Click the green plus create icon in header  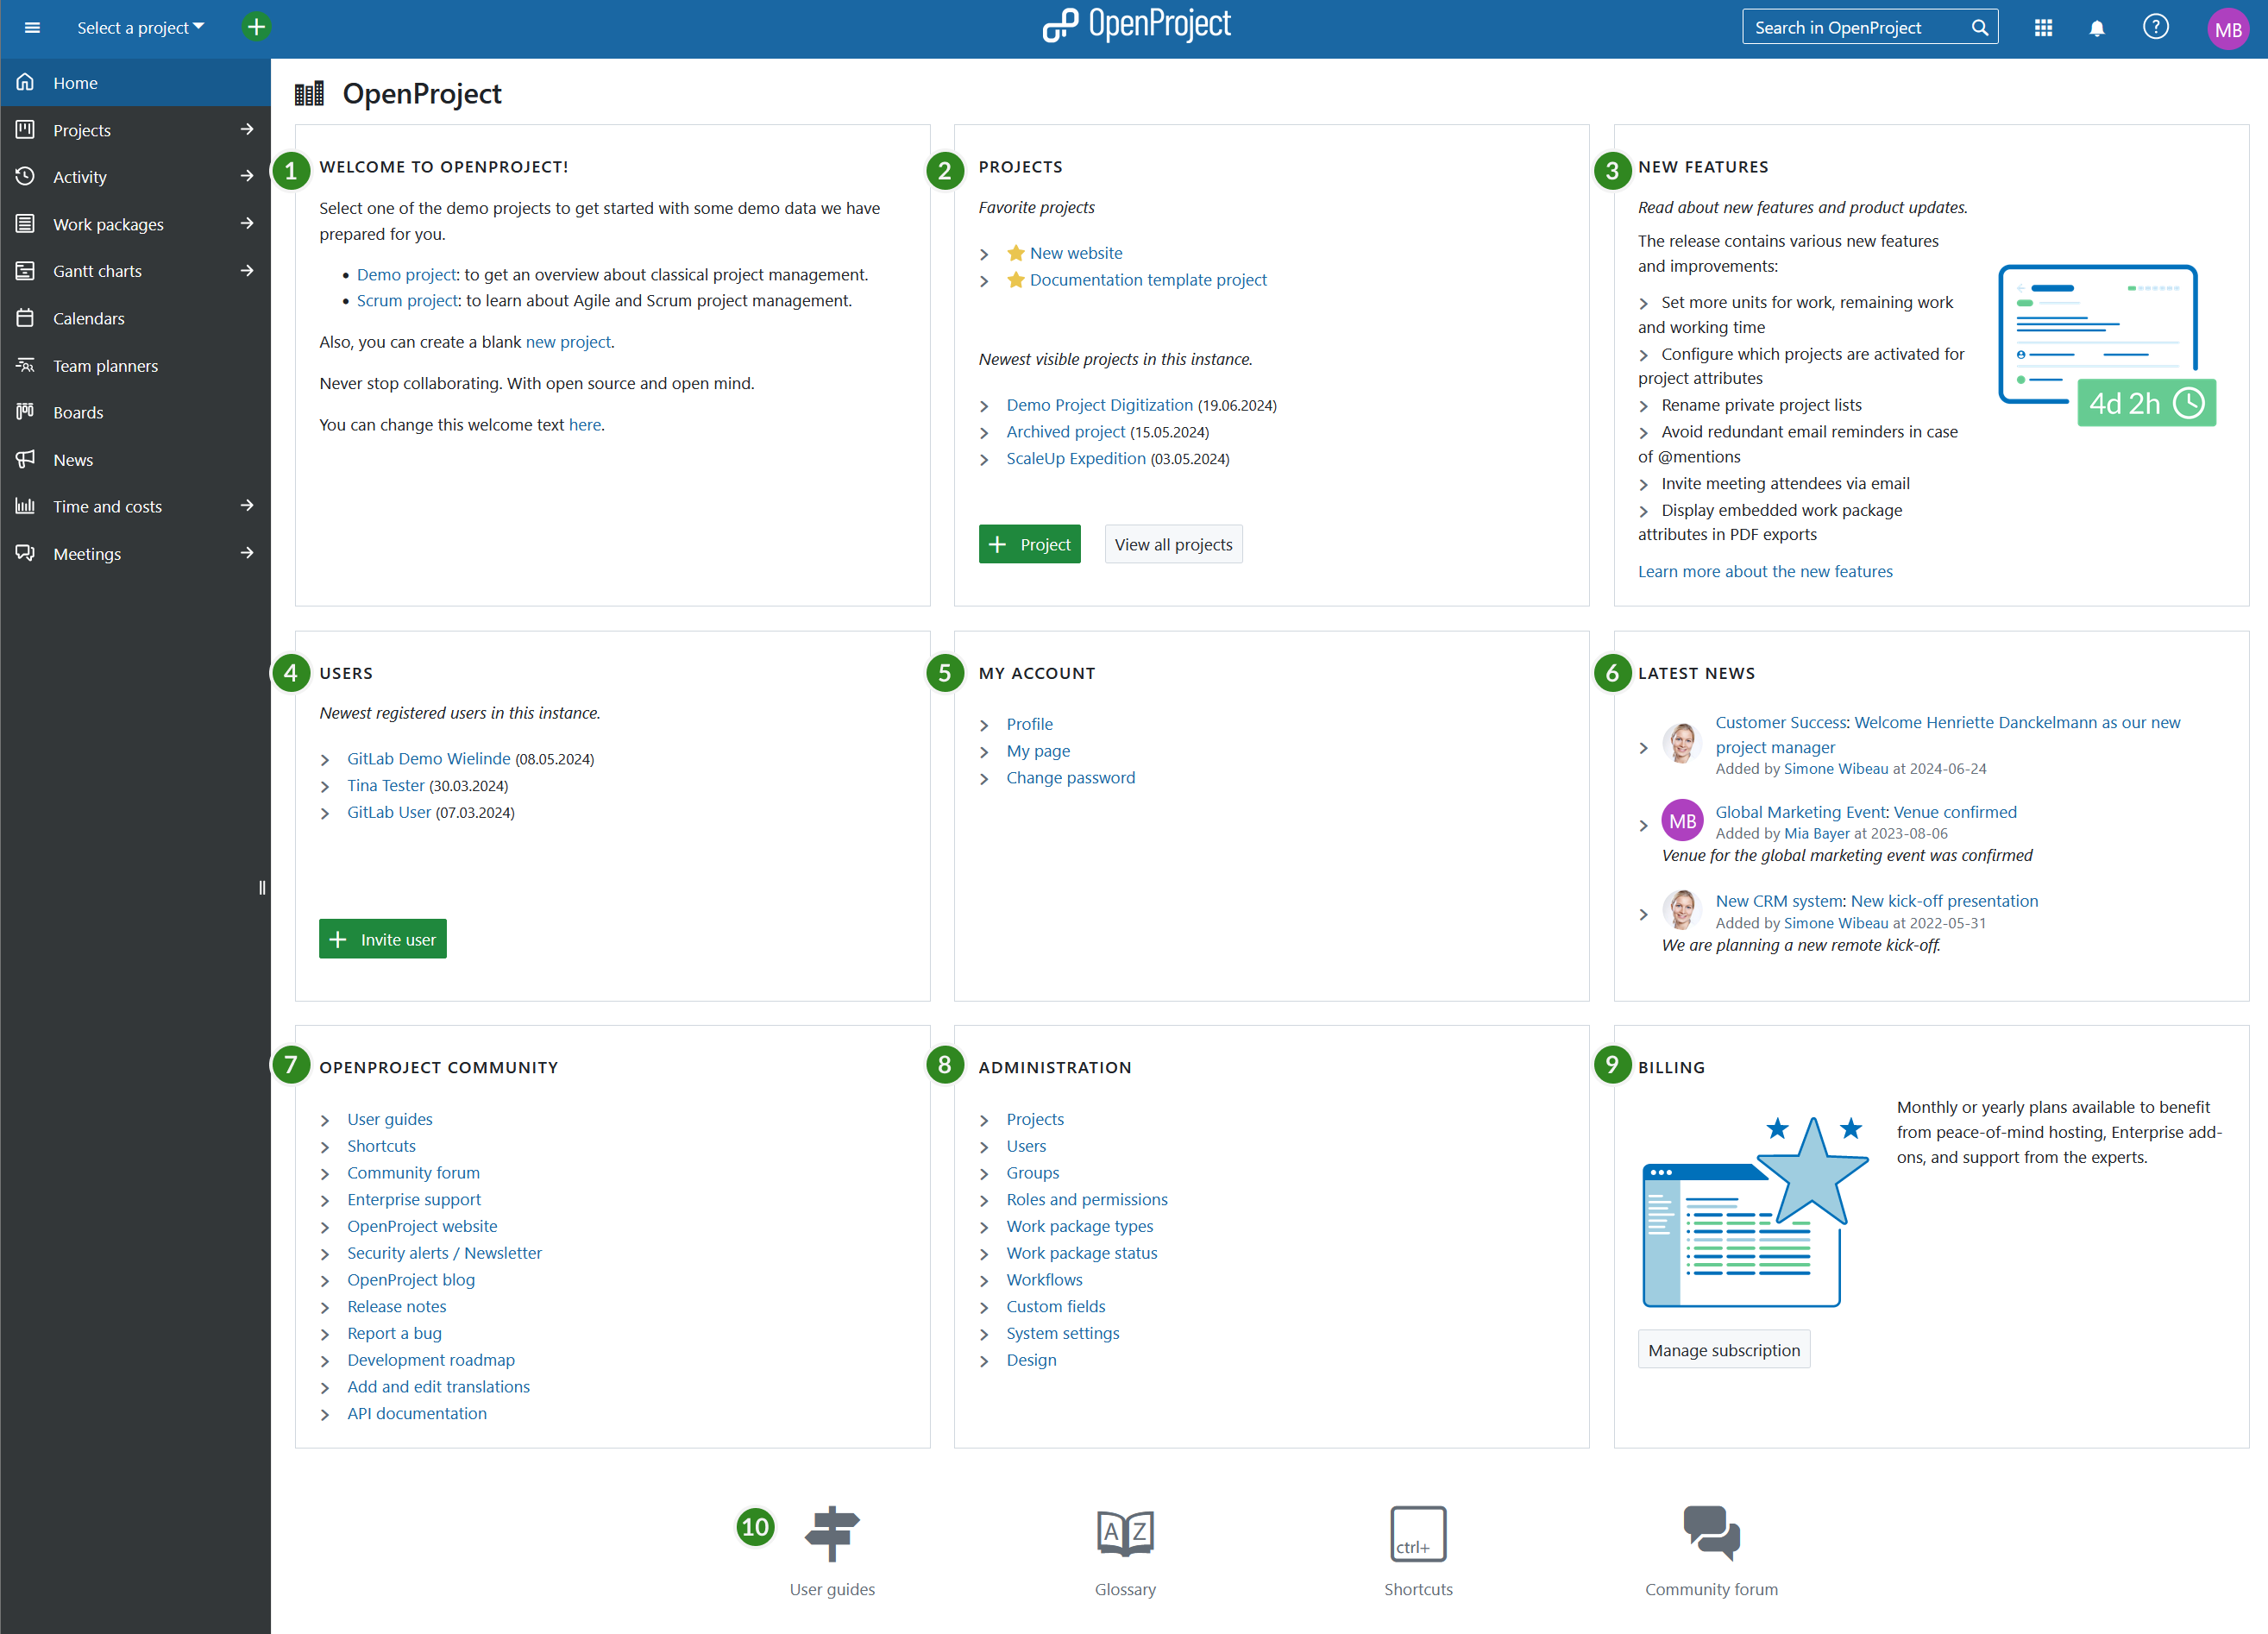256,27
